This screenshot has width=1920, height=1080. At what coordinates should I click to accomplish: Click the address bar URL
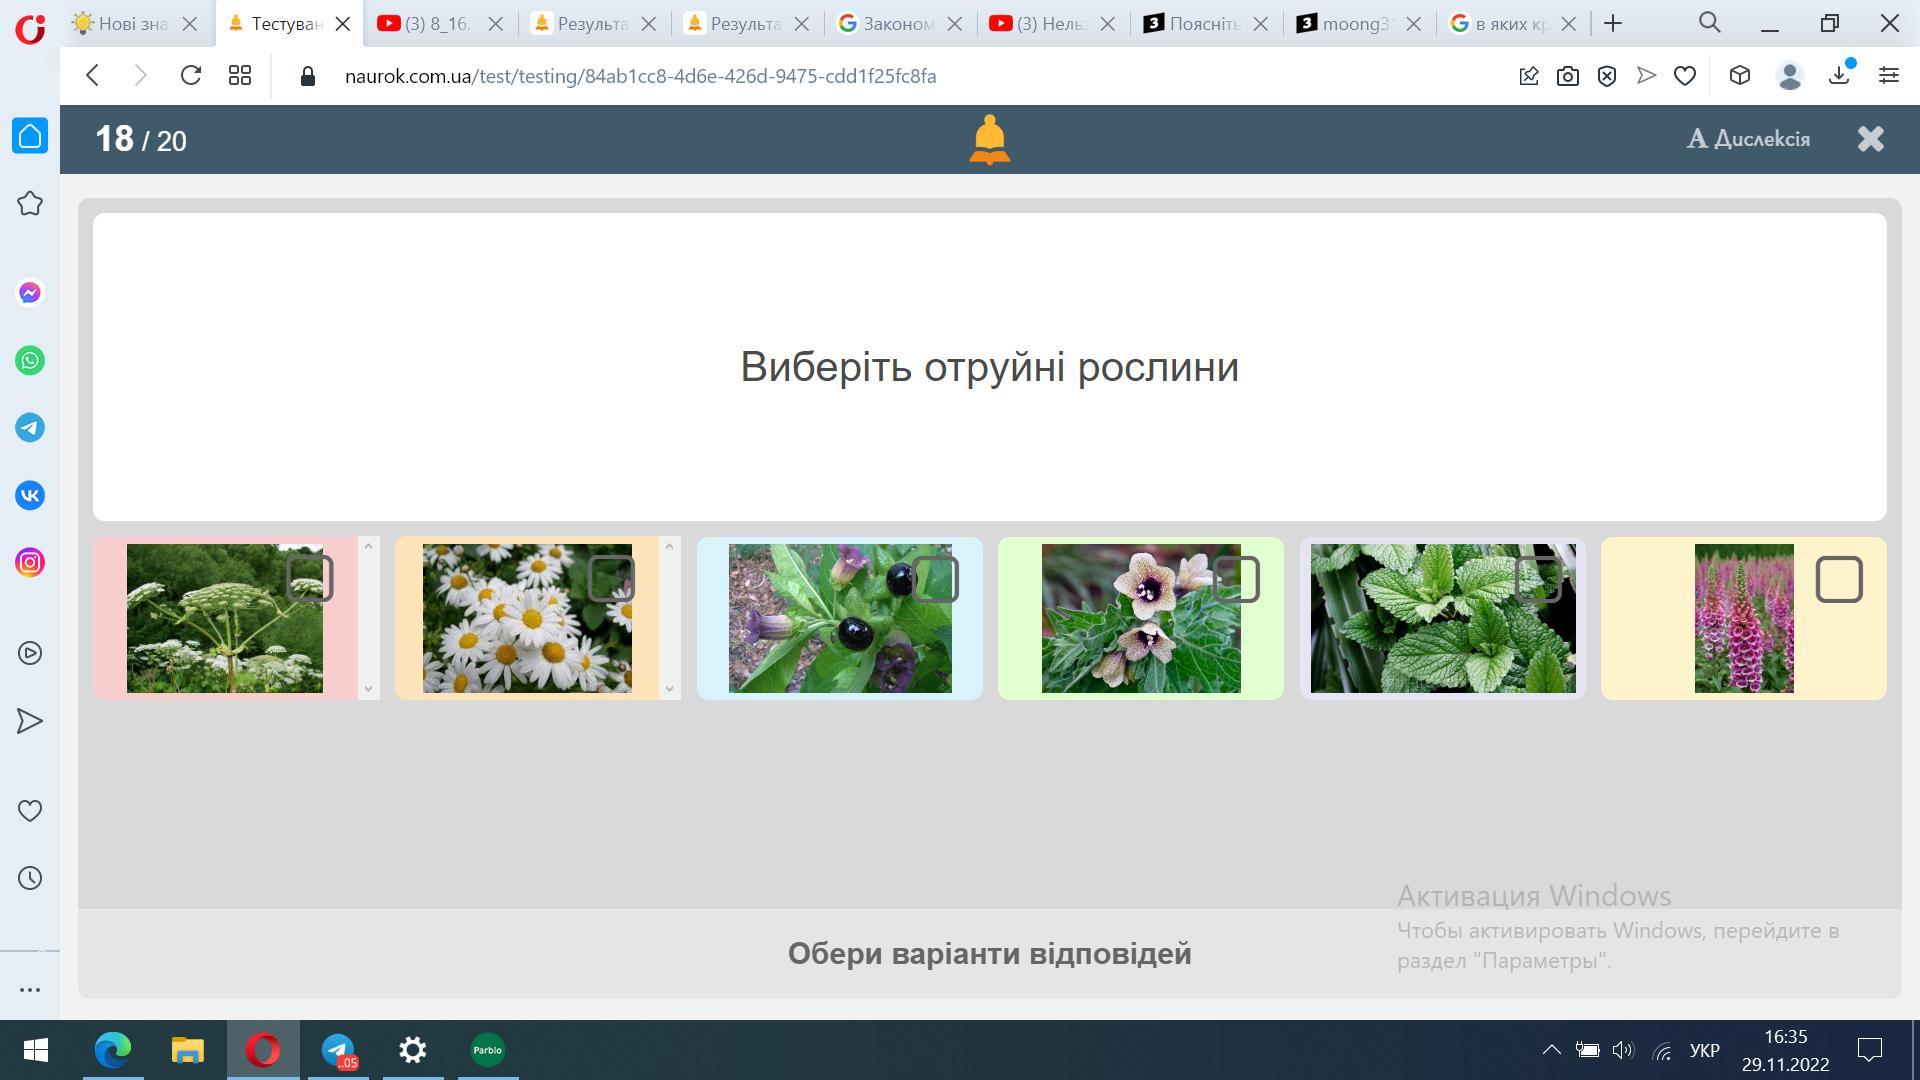640,76
